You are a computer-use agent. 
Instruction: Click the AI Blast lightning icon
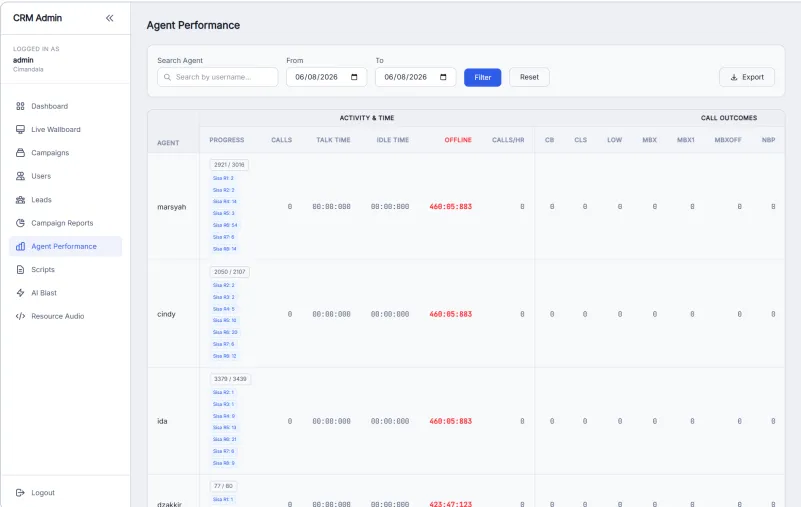pyautogui.click(x=20, y=293)
